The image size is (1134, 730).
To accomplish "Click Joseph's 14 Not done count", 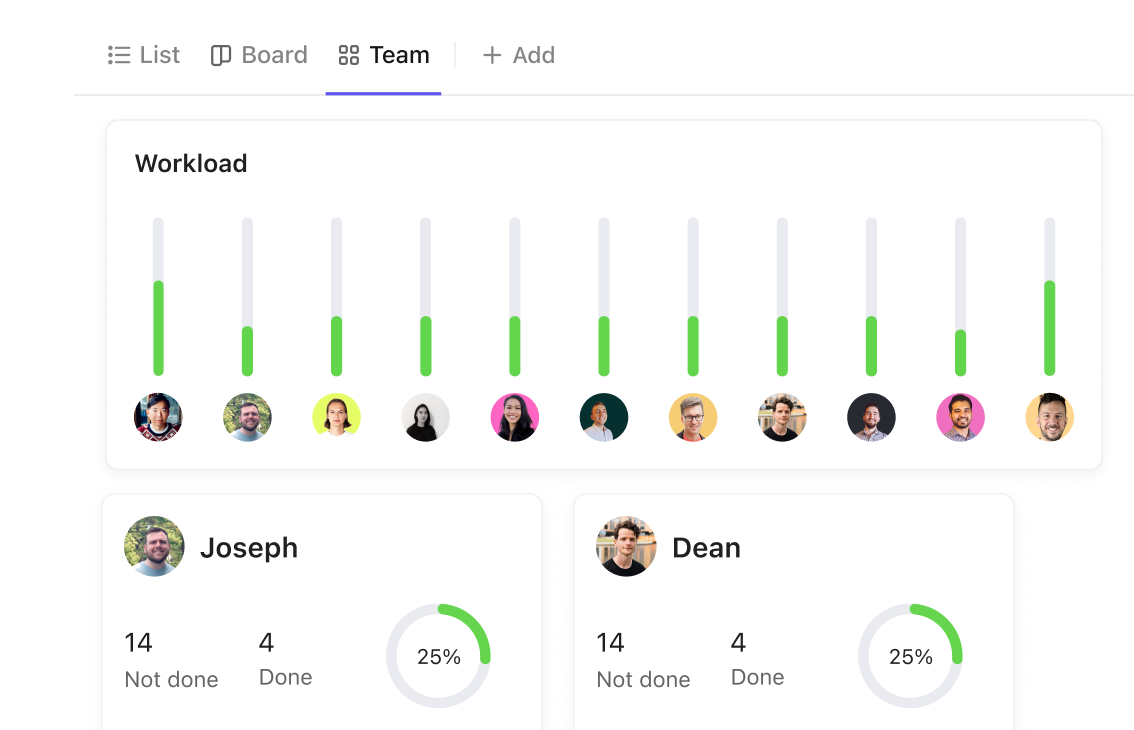I will pos(171,660).
